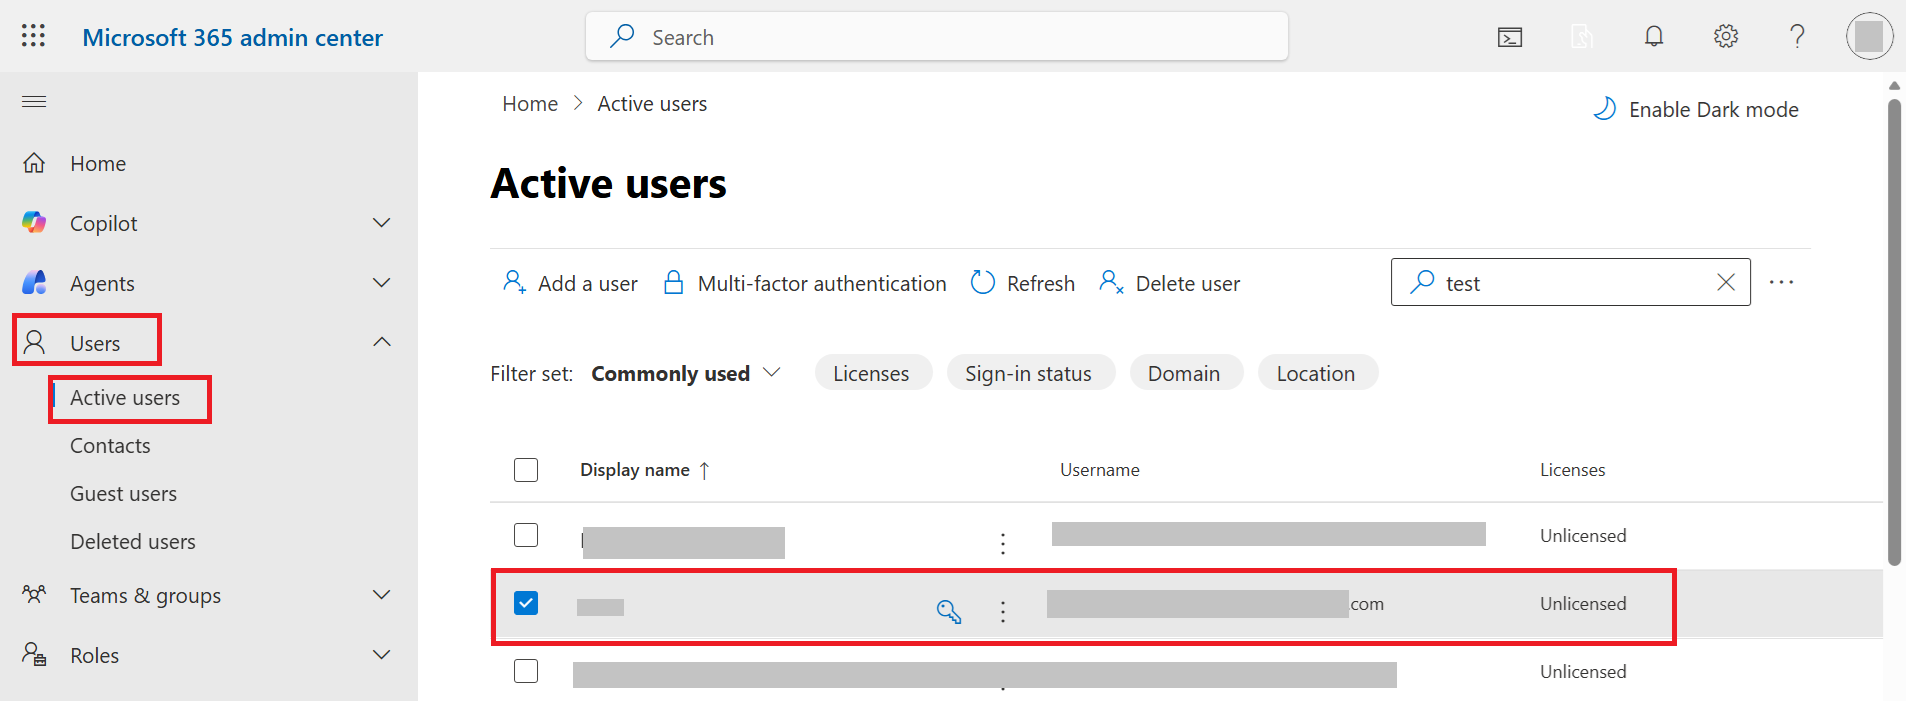Collapse the navigation menu hamburger icon
The width and height of the screenshot is (1906, 701).
coord(34,101)
